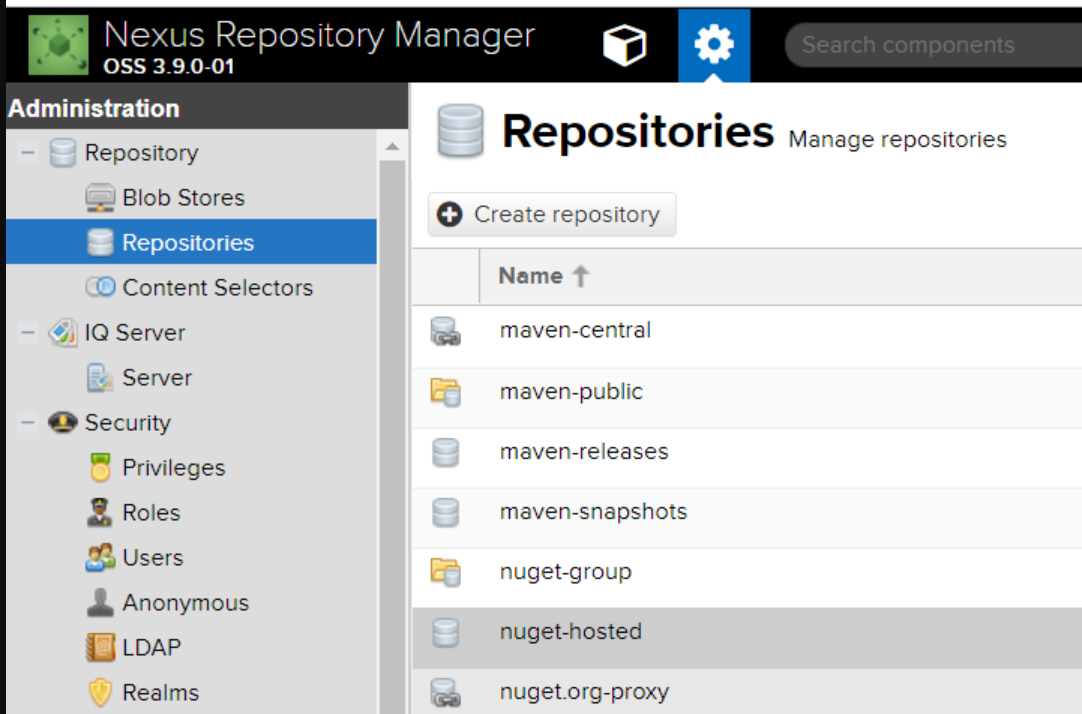Screen dimensions: 1082x714
Task: Click the Privileges medal icon
Action: click(x=100, y=467)
